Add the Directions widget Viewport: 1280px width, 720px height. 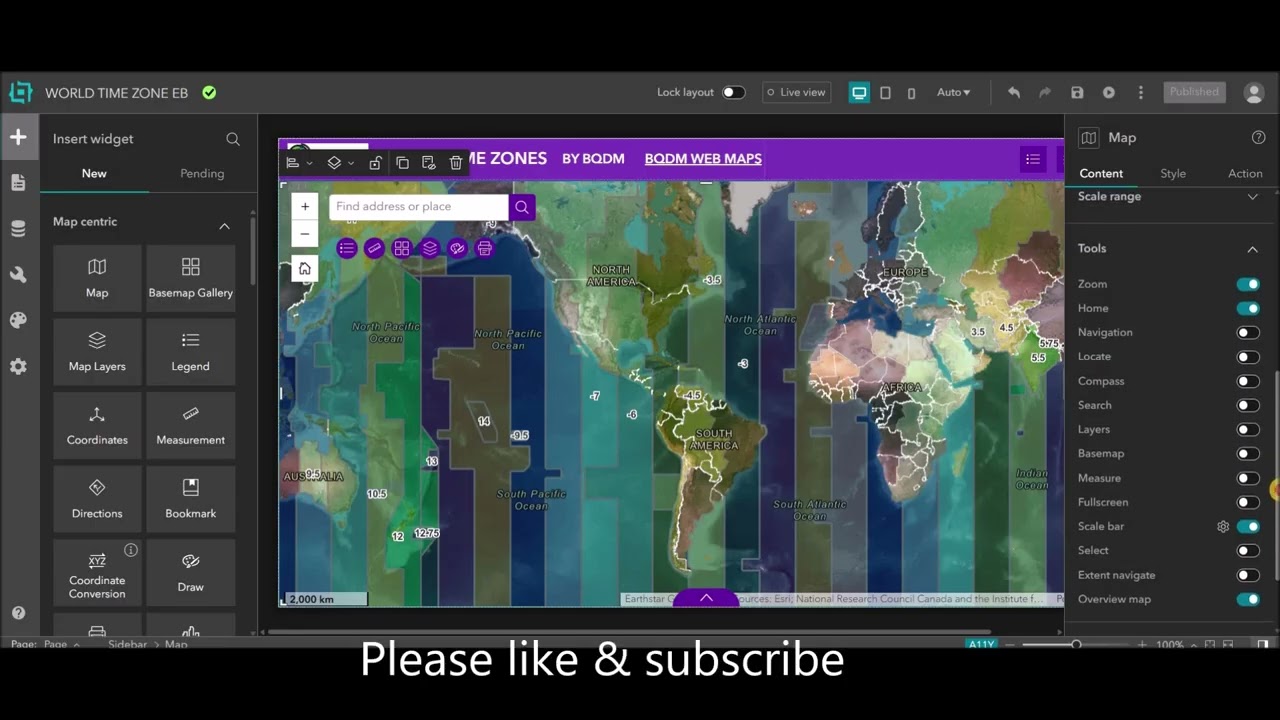97,499
